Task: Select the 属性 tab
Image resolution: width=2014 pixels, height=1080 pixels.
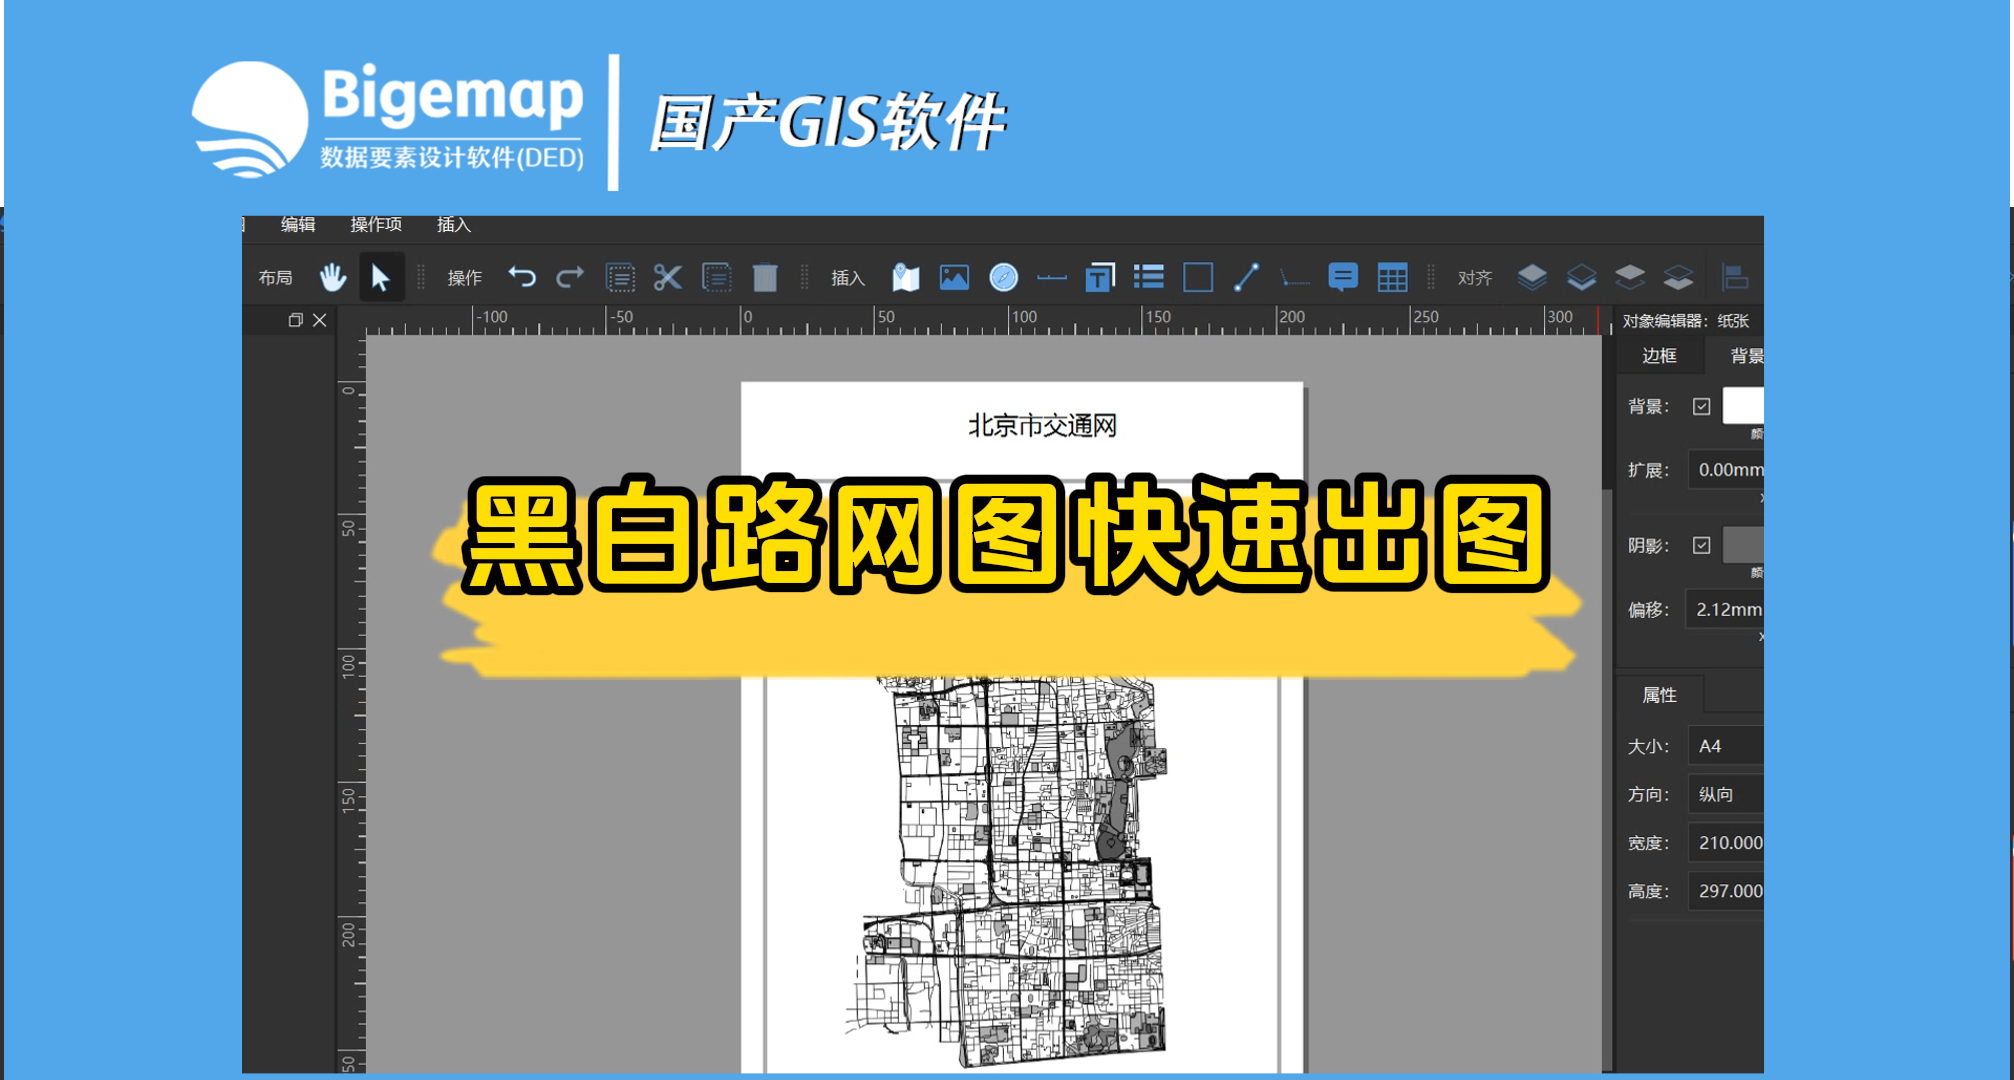Action: pyautogui.click(x=1660, y=694)
